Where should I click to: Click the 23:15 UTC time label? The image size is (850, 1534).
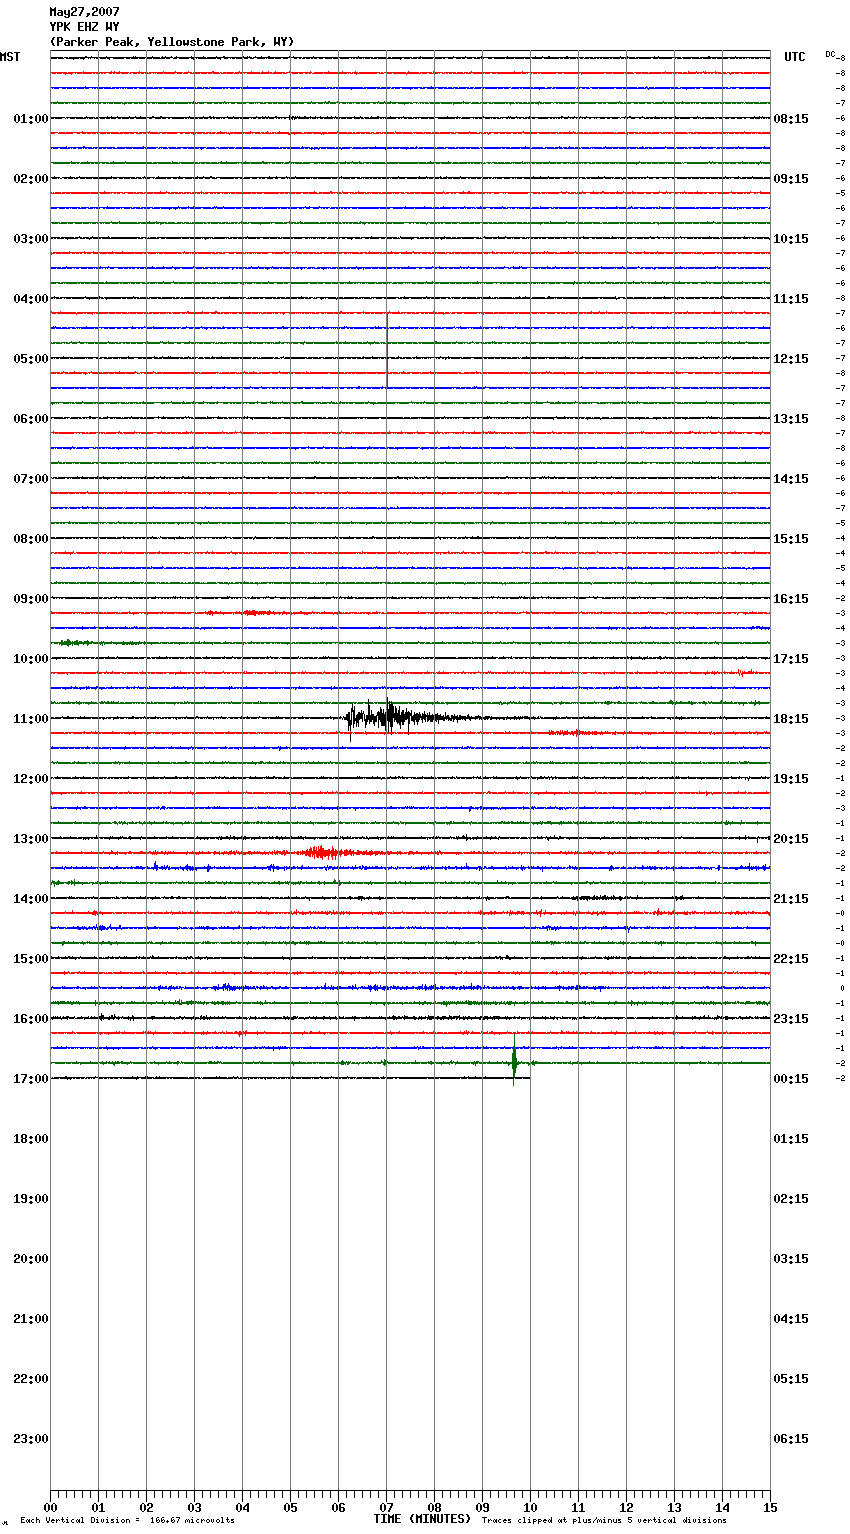click(791, 1019)
